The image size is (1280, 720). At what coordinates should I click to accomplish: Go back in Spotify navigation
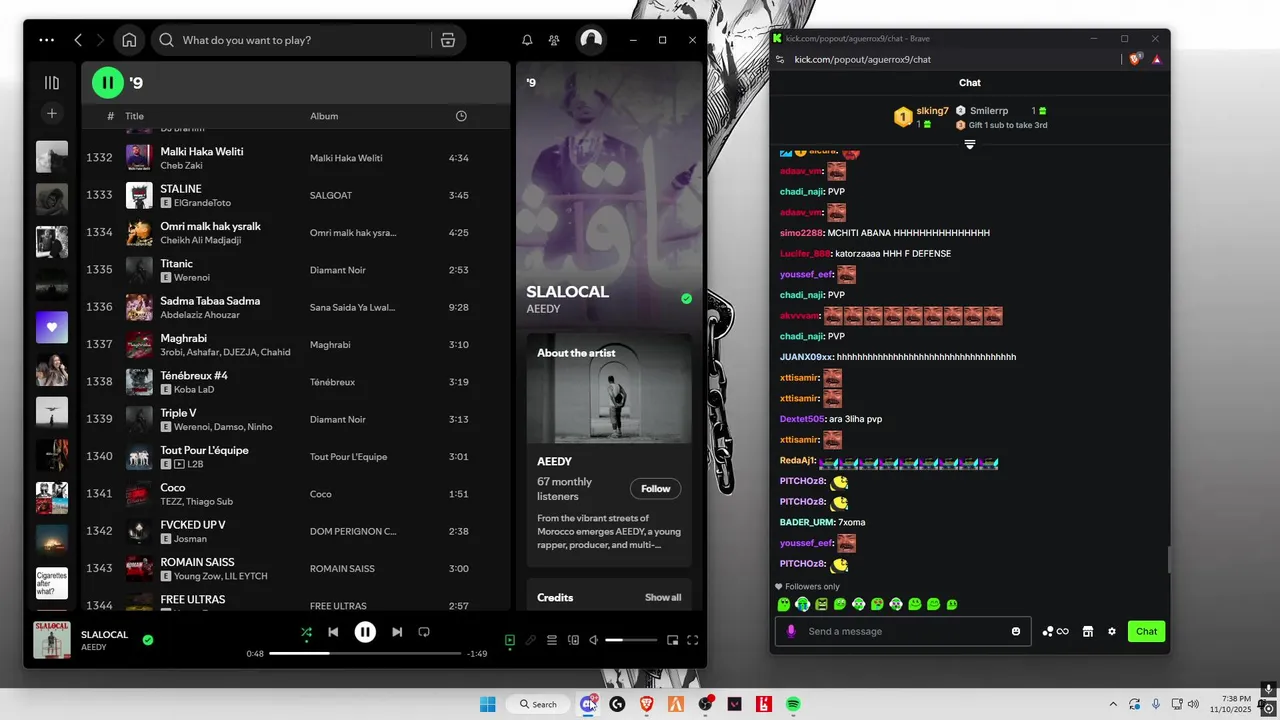[x=78, y=40]
